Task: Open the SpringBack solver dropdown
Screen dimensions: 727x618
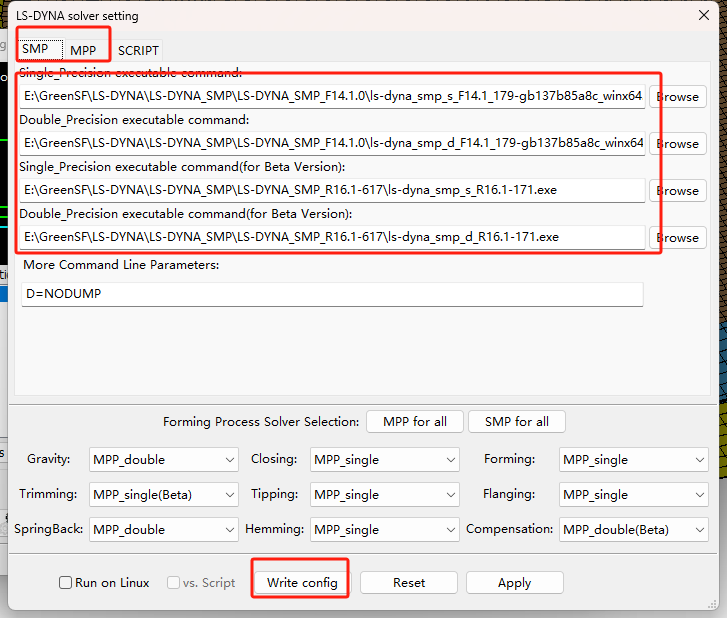Action: pyautogui.click(x=164, y=529)
